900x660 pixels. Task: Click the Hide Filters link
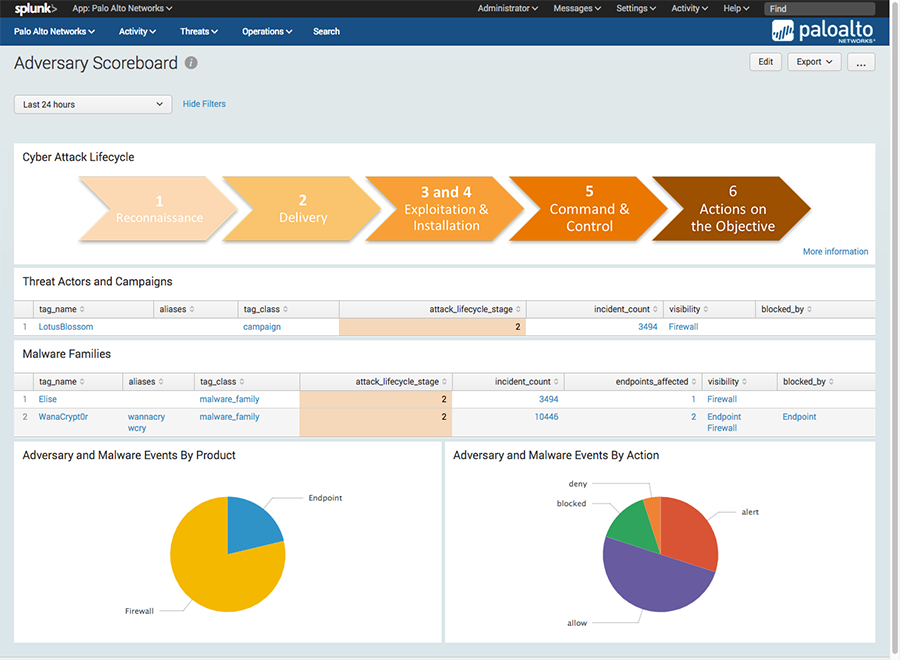204,104
